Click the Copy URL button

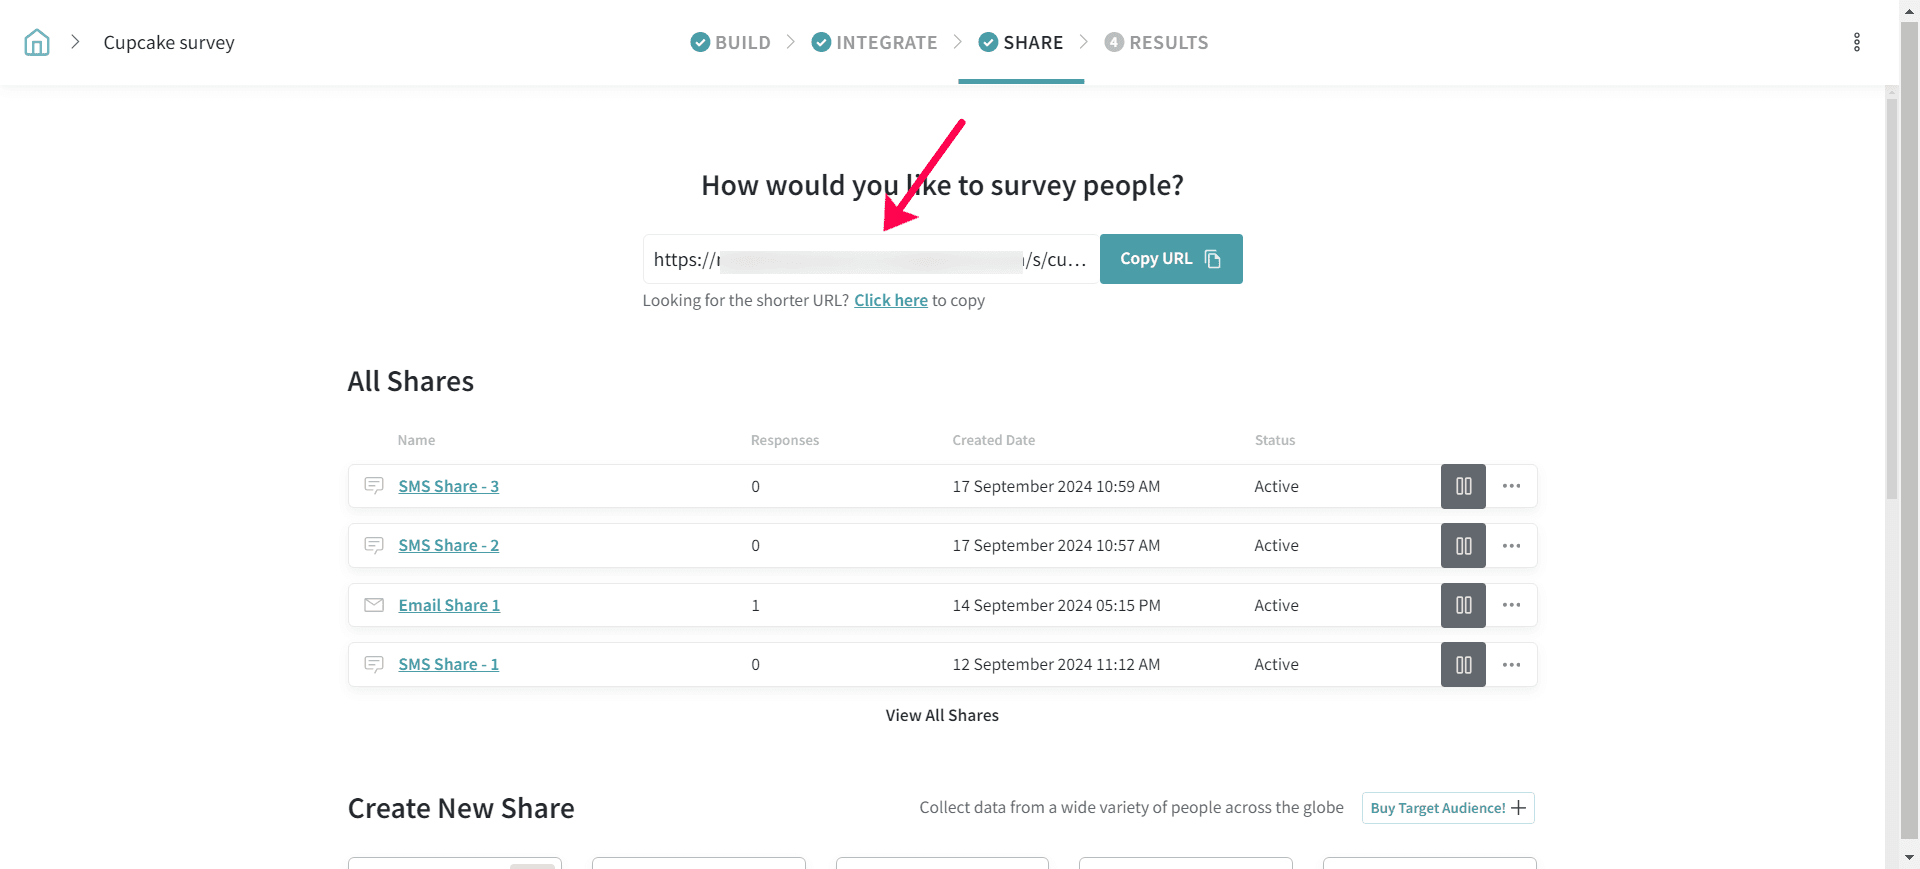(1170, 259)
